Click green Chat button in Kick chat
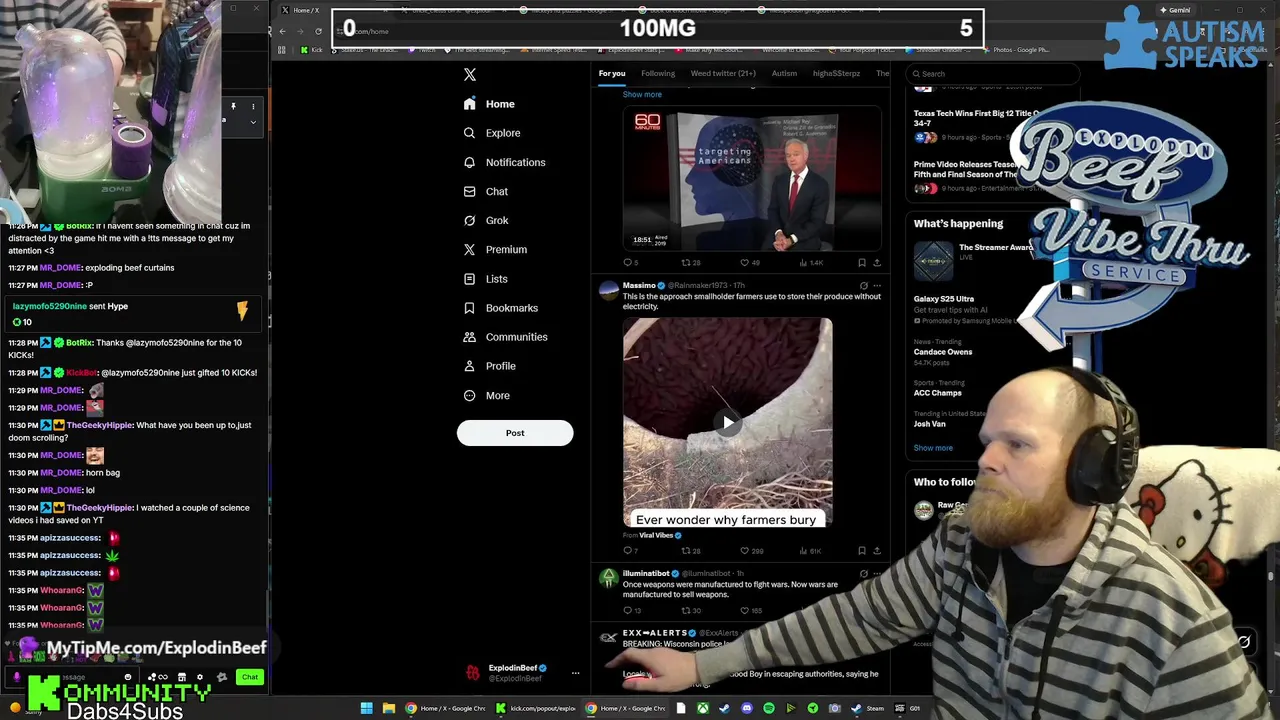Screen dimensions: 1280x720 250,678
